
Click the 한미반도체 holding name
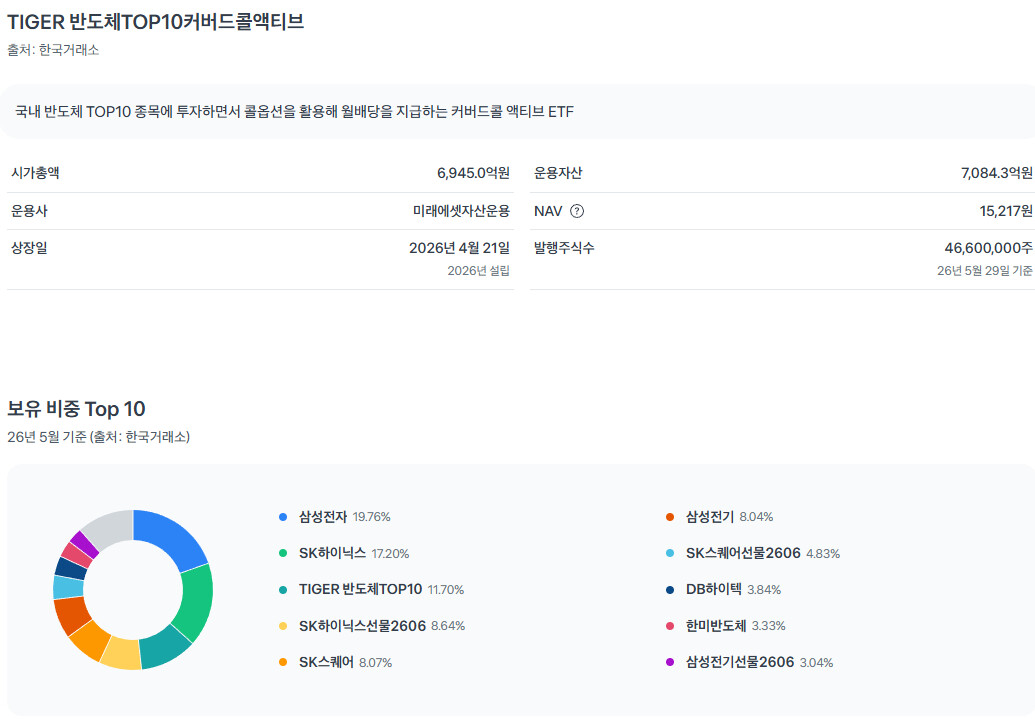(x=716, y=626)
